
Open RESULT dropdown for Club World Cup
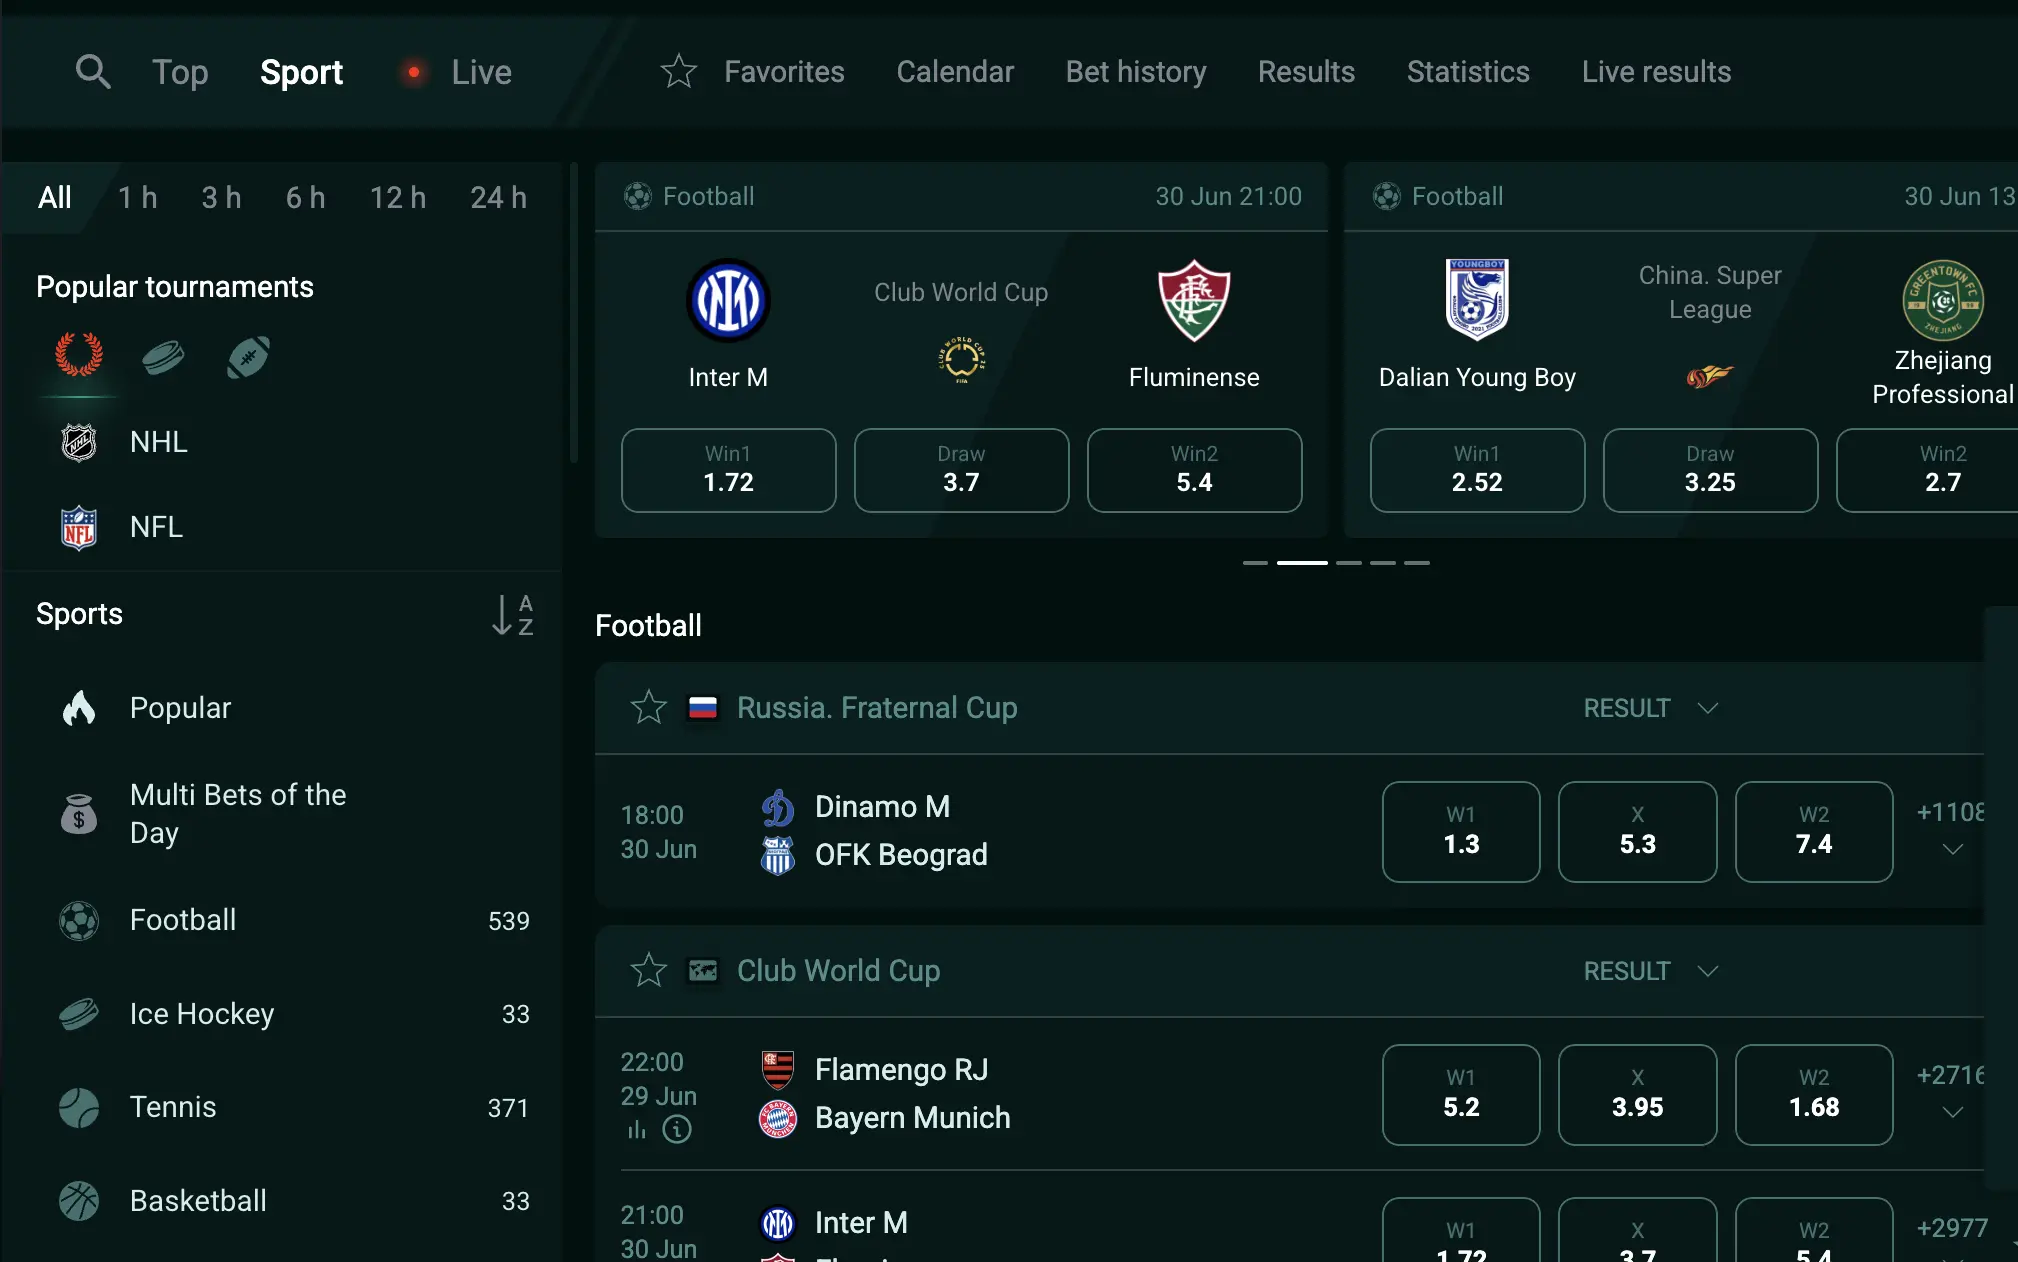[x=1650, y=971]
